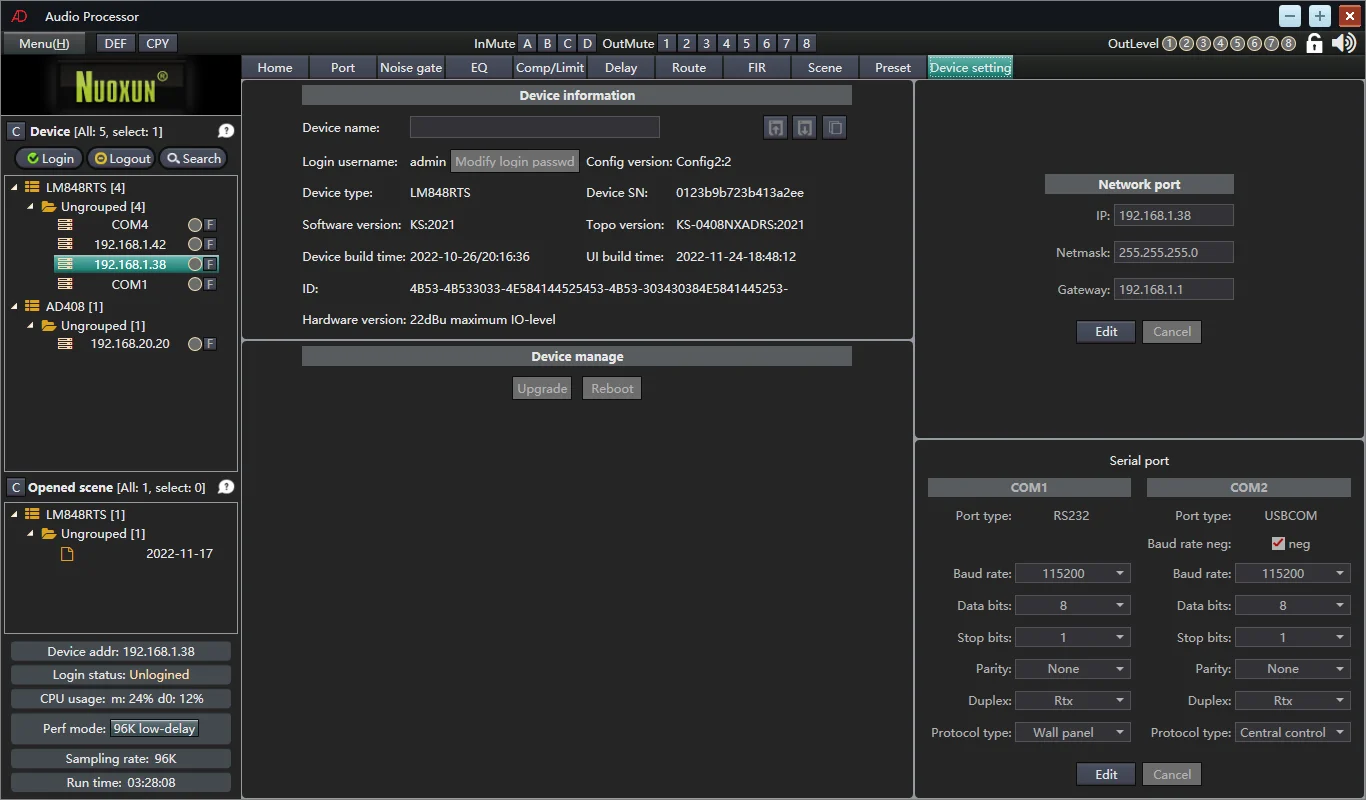Click the F icon next to COM4

point(210,225)
